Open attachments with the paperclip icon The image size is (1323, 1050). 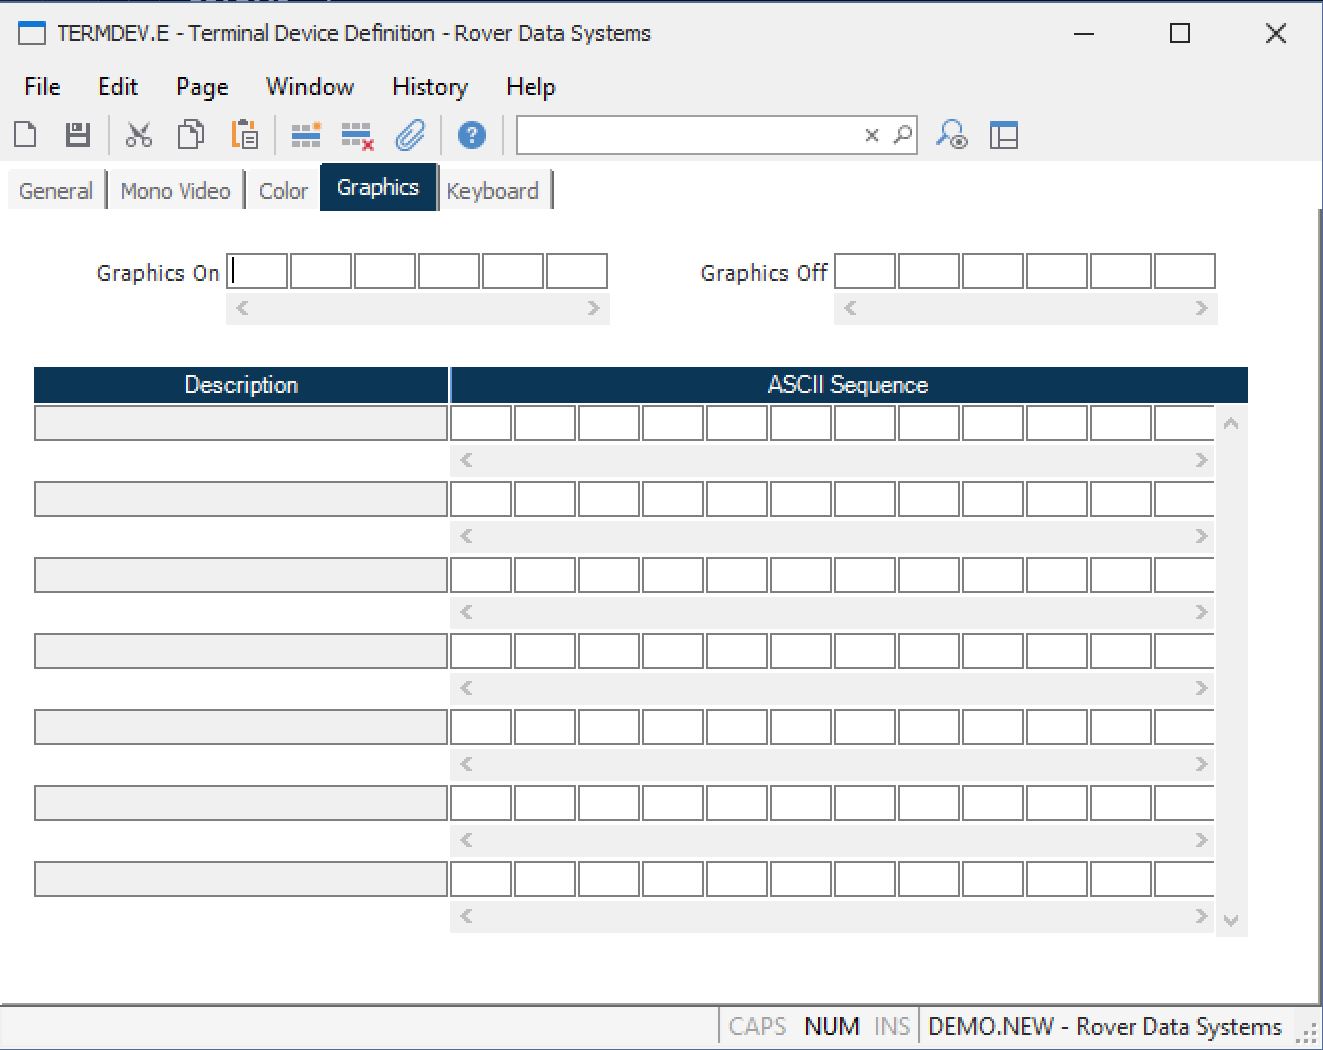410,134
